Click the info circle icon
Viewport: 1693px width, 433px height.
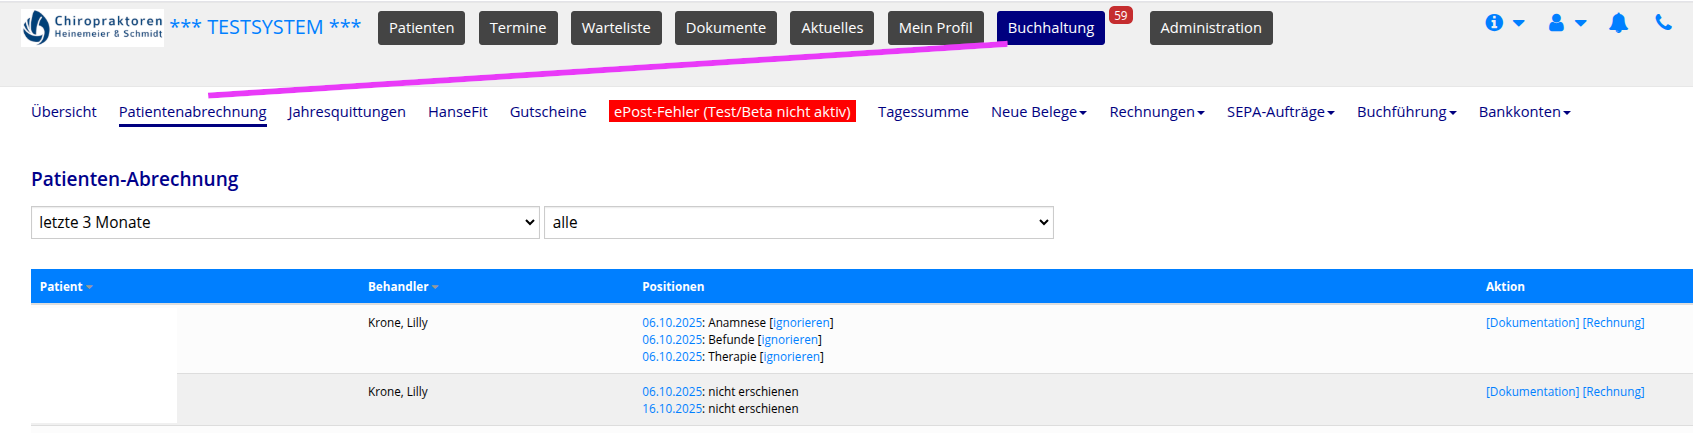1494,23
